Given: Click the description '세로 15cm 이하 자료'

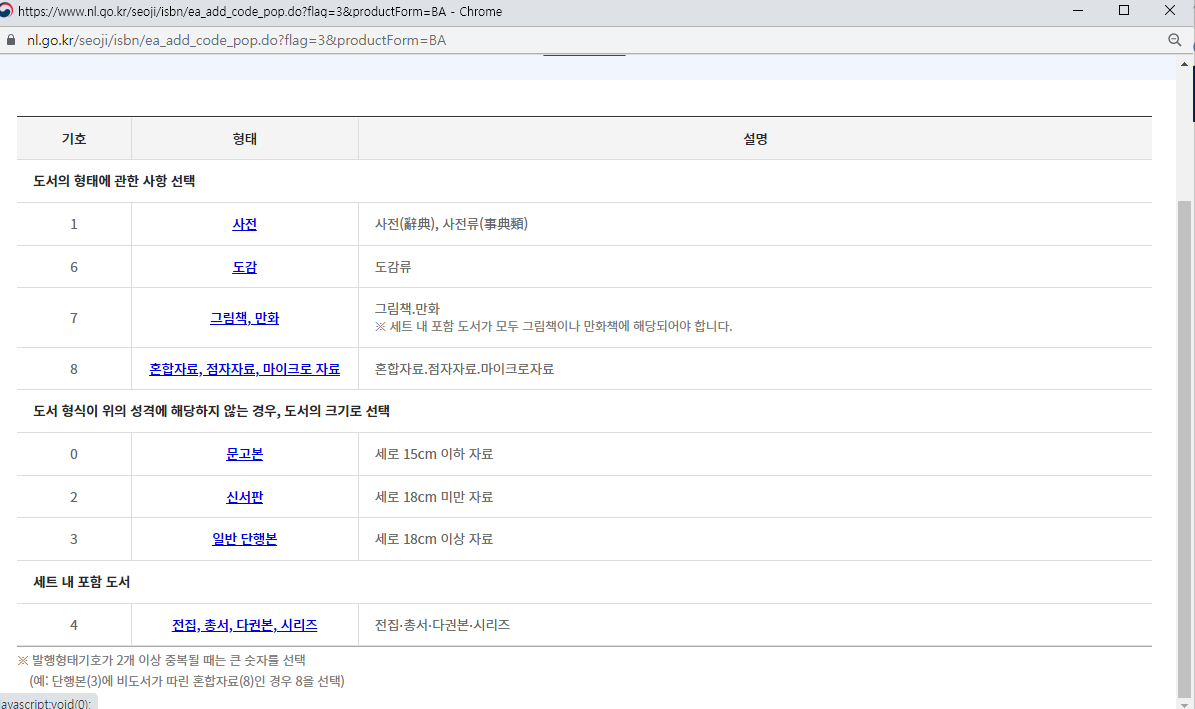Looking at the screenshot, I should [434, 454].
